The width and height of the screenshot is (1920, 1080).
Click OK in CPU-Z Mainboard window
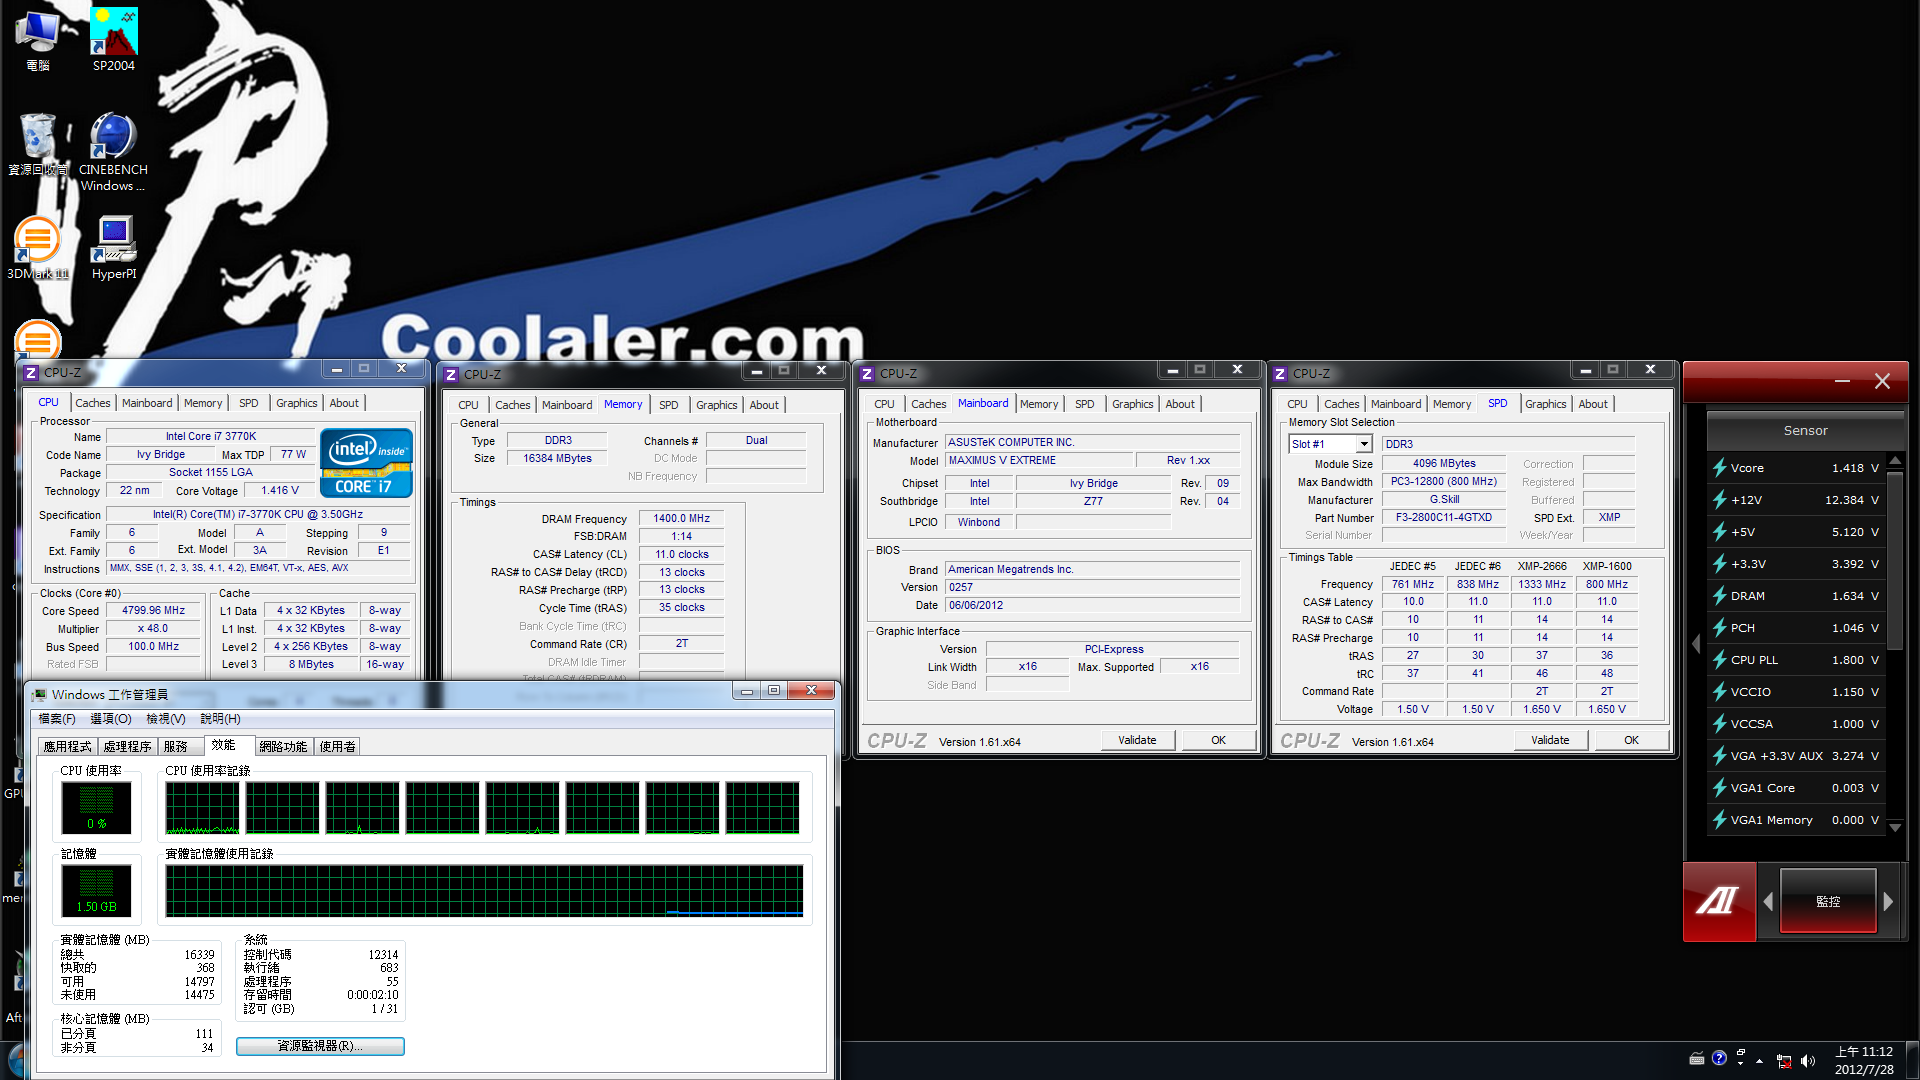(1218, 741)
